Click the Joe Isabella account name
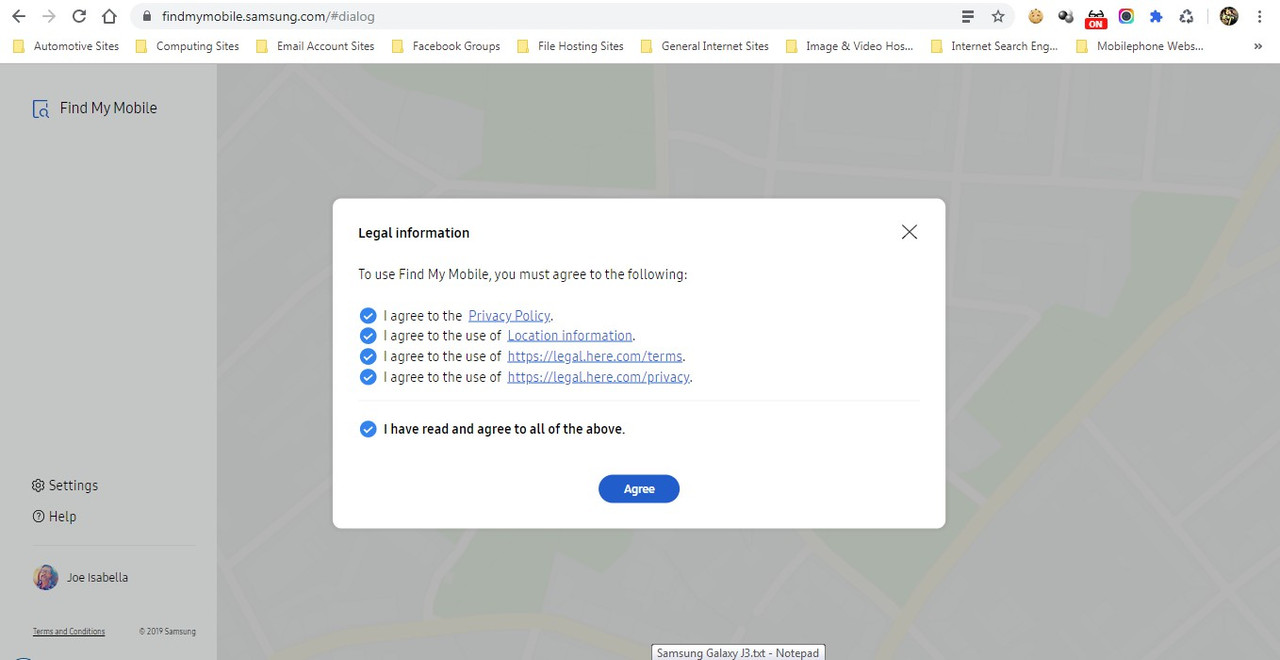Image resolution: width=1280 pixels, height=660 pixels. tap(97, 578)
